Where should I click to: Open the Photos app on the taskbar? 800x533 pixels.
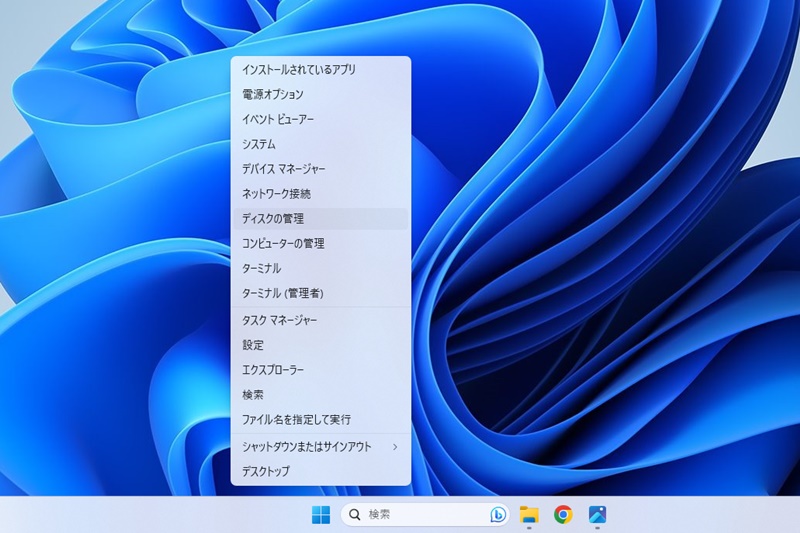(597, 515)
